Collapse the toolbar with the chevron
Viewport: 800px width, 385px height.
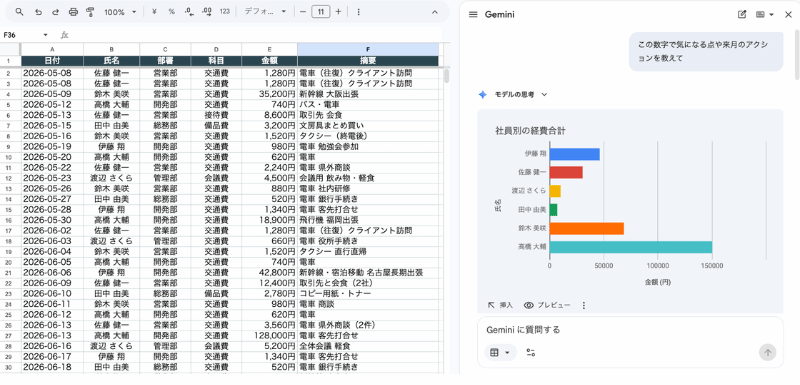point(435,12)
